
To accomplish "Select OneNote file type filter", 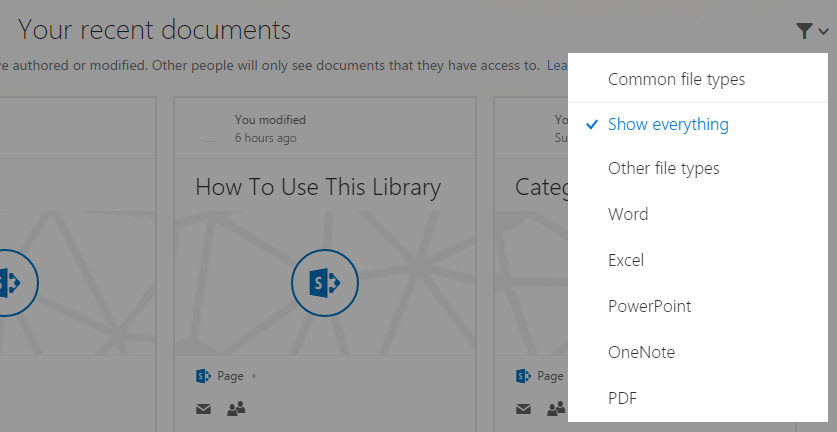I will click(641, 352).
